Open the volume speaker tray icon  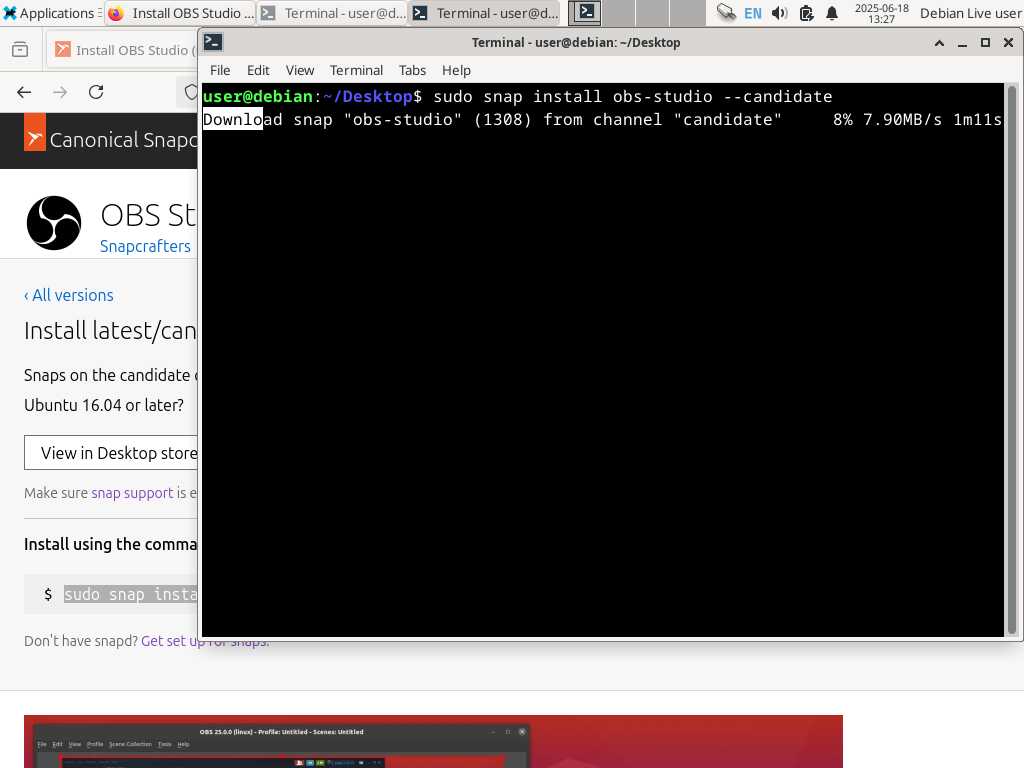point(779,13)
